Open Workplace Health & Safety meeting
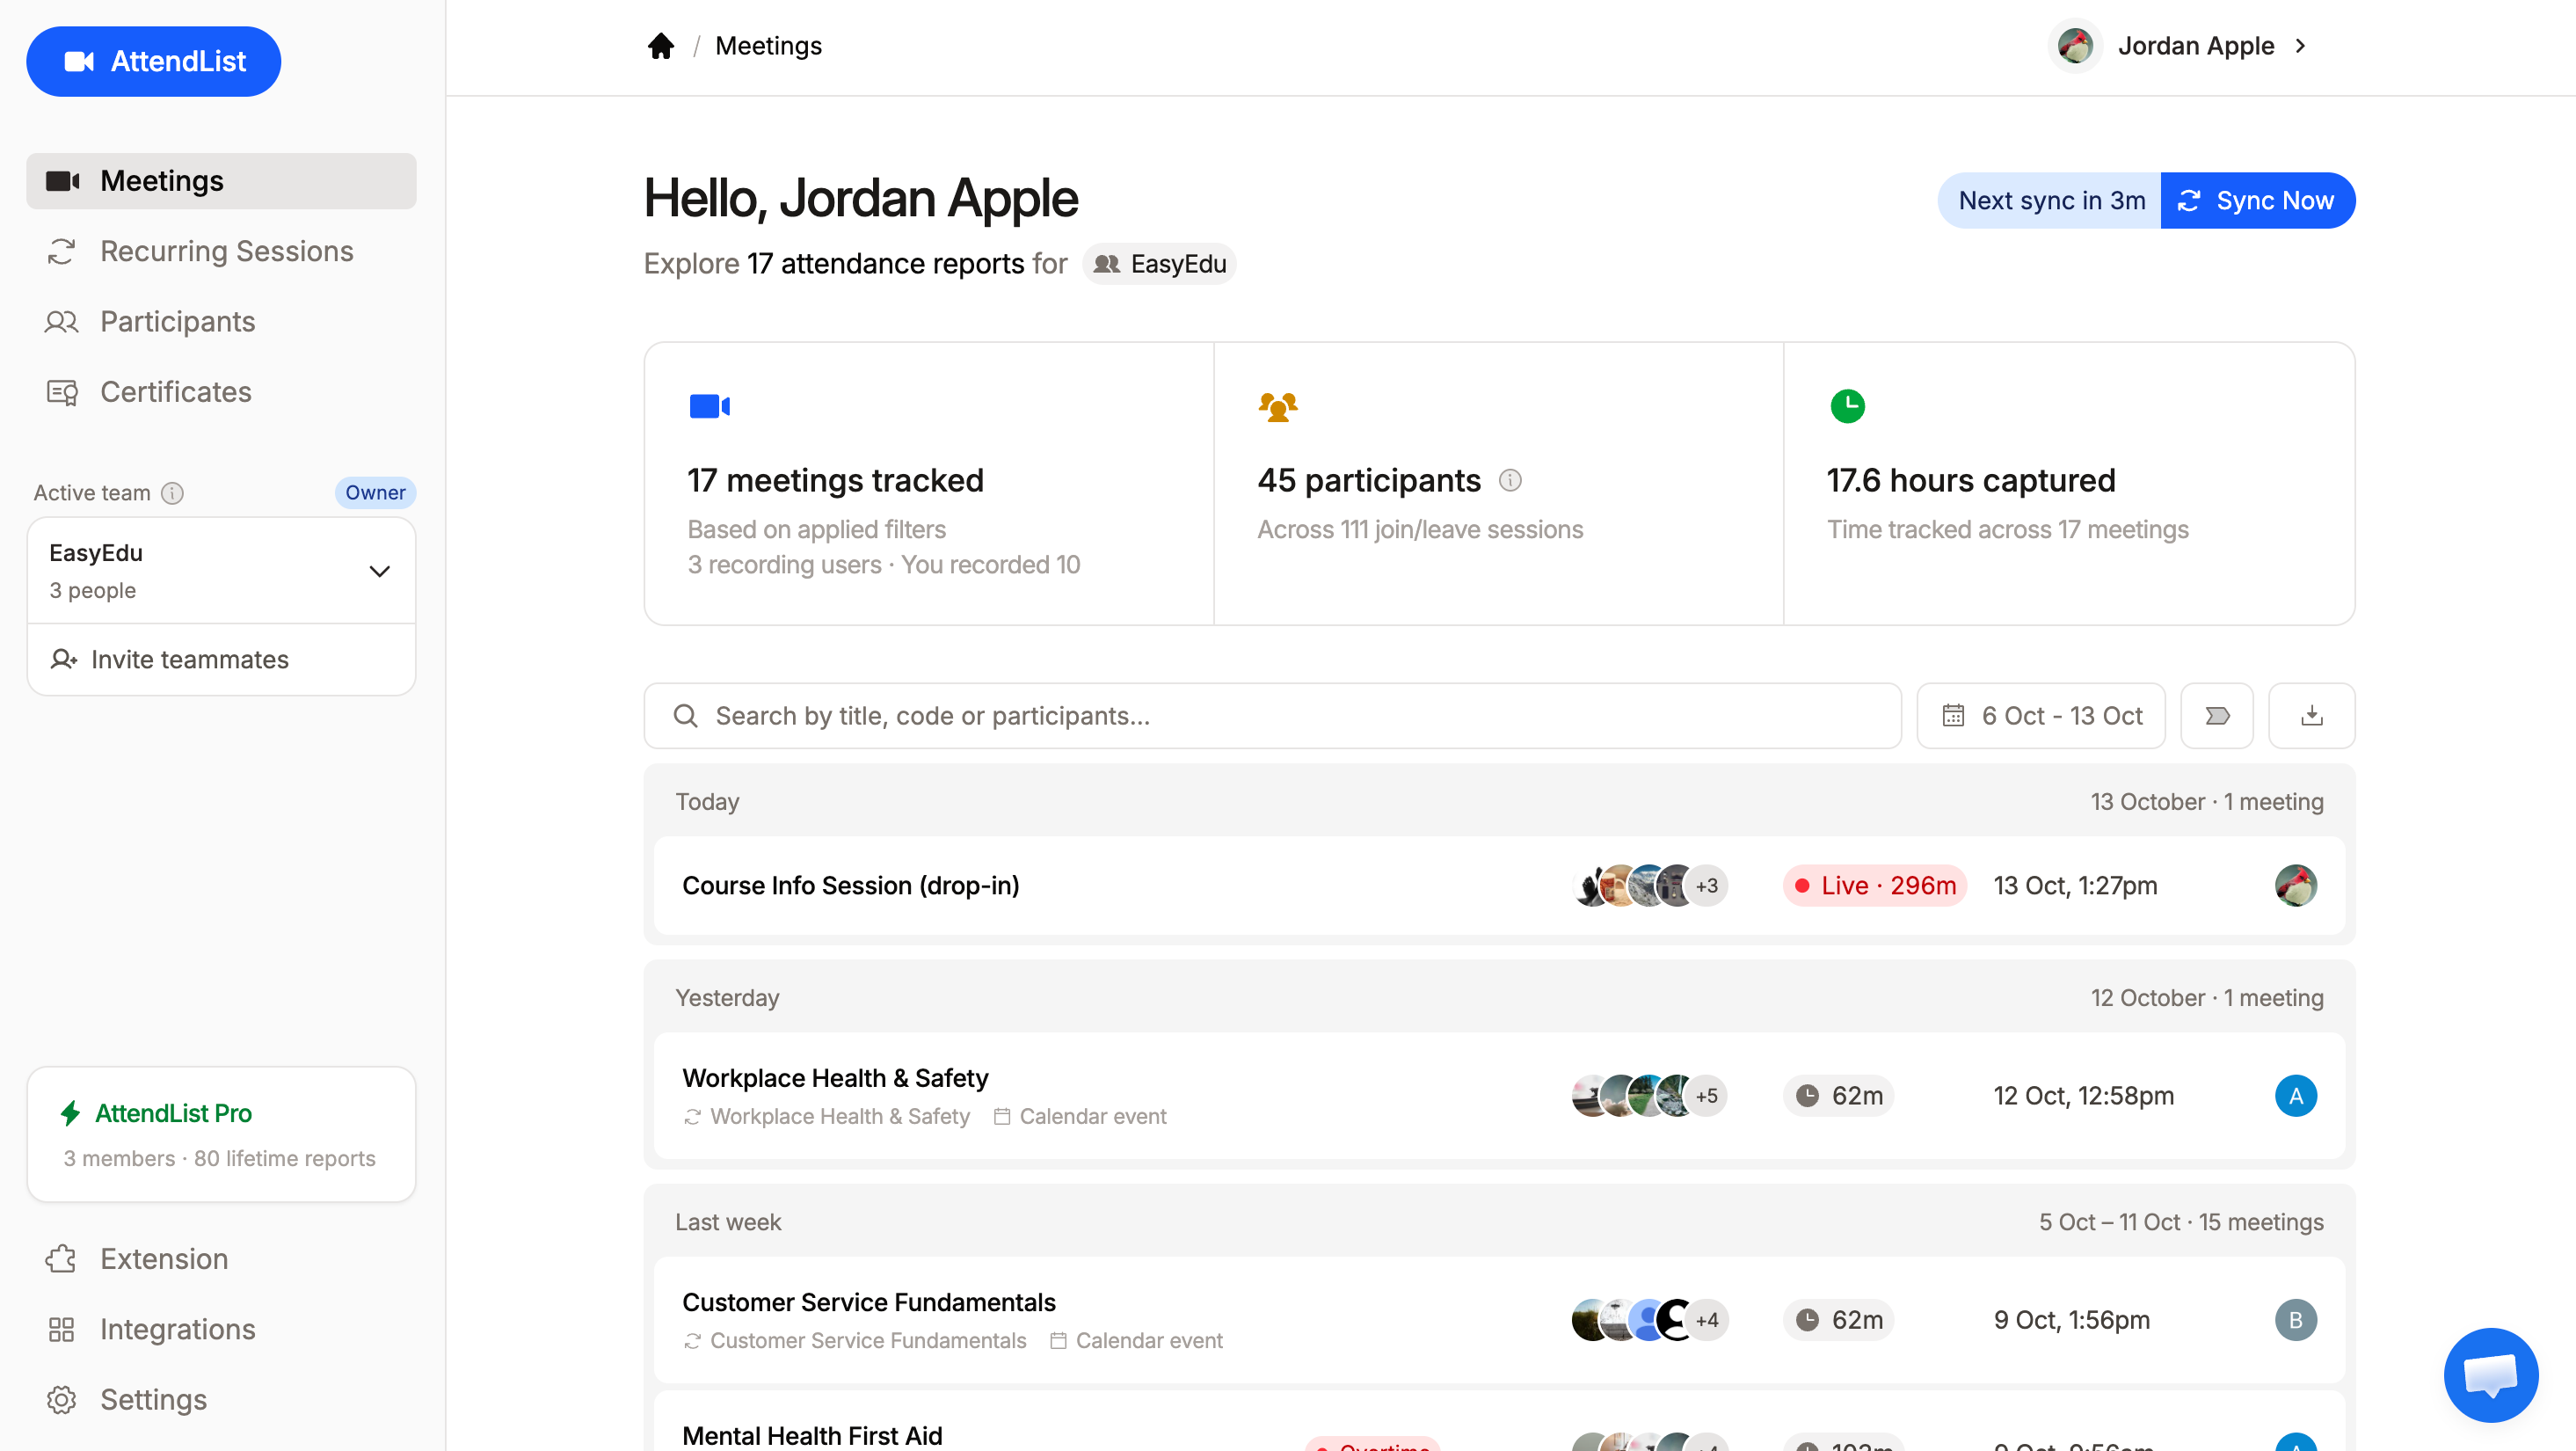 click(x=1499, y=1096)
